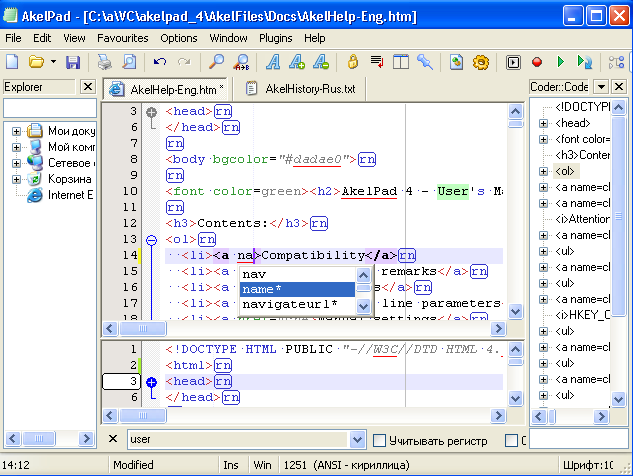Click the print icon in toolbar

(105, 62)
